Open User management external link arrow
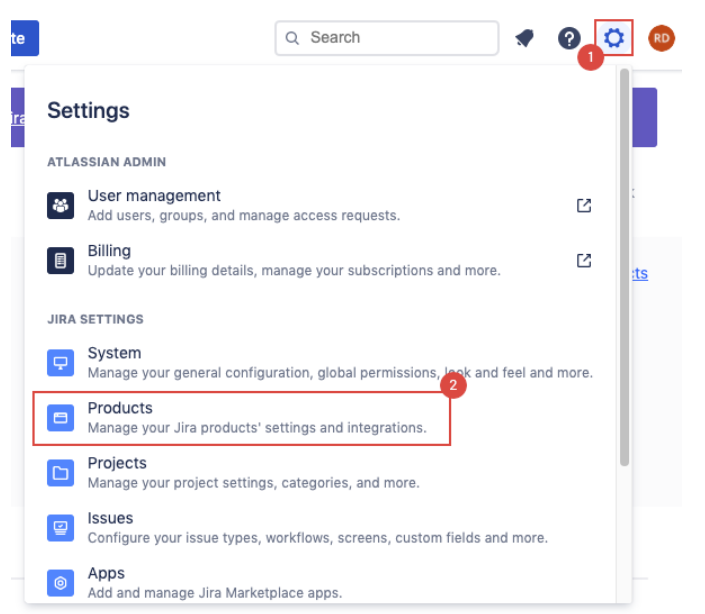The width and height of the screenshot is (705, 614). click(584, 205)
